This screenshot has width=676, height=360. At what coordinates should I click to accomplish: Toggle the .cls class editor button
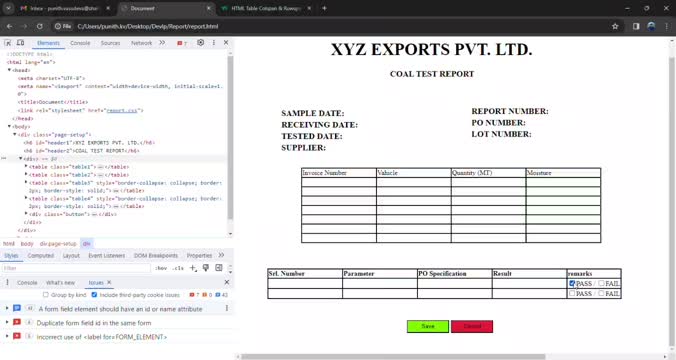click(178, 268)
